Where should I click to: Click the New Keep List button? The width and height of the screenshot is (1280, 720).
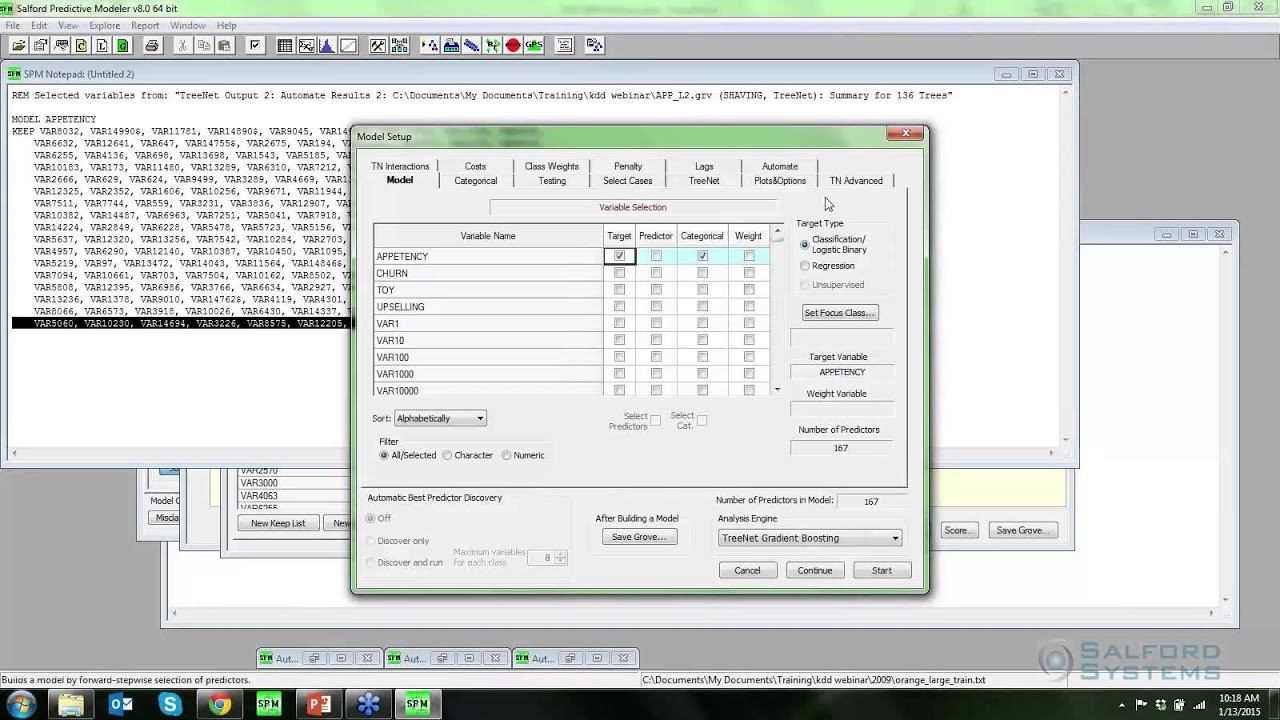tap(278, 523)
